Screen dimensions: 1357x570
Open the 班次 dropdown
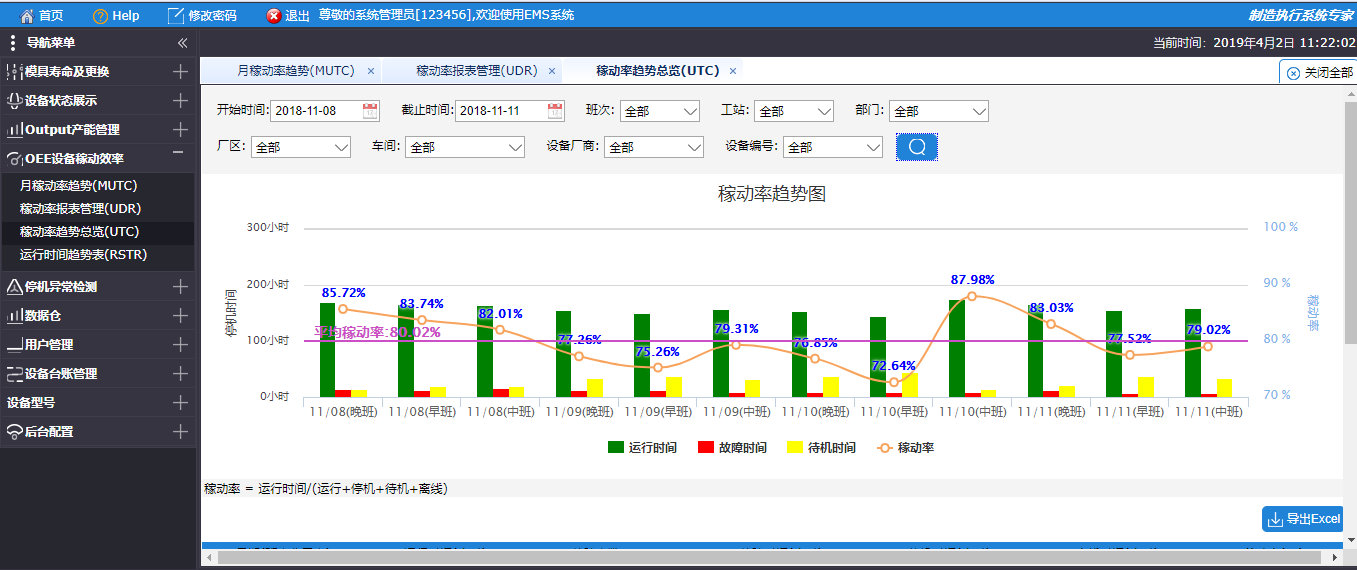[659, 111]
